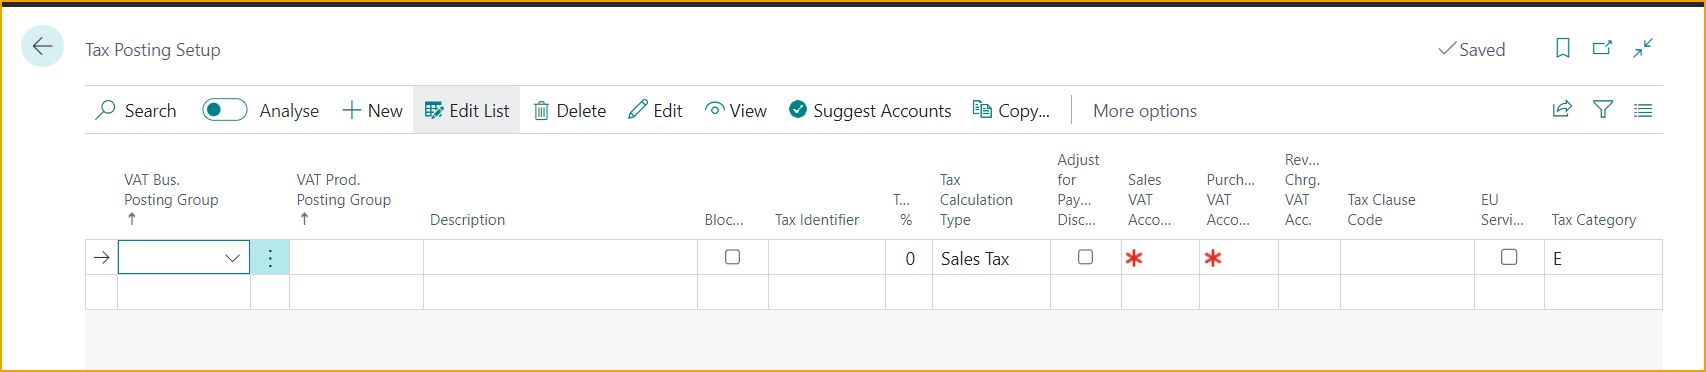The image size is (1706, 372).
Task: Open VAT Bus. Posting Group dropdown
Action: tap(232, 258)
